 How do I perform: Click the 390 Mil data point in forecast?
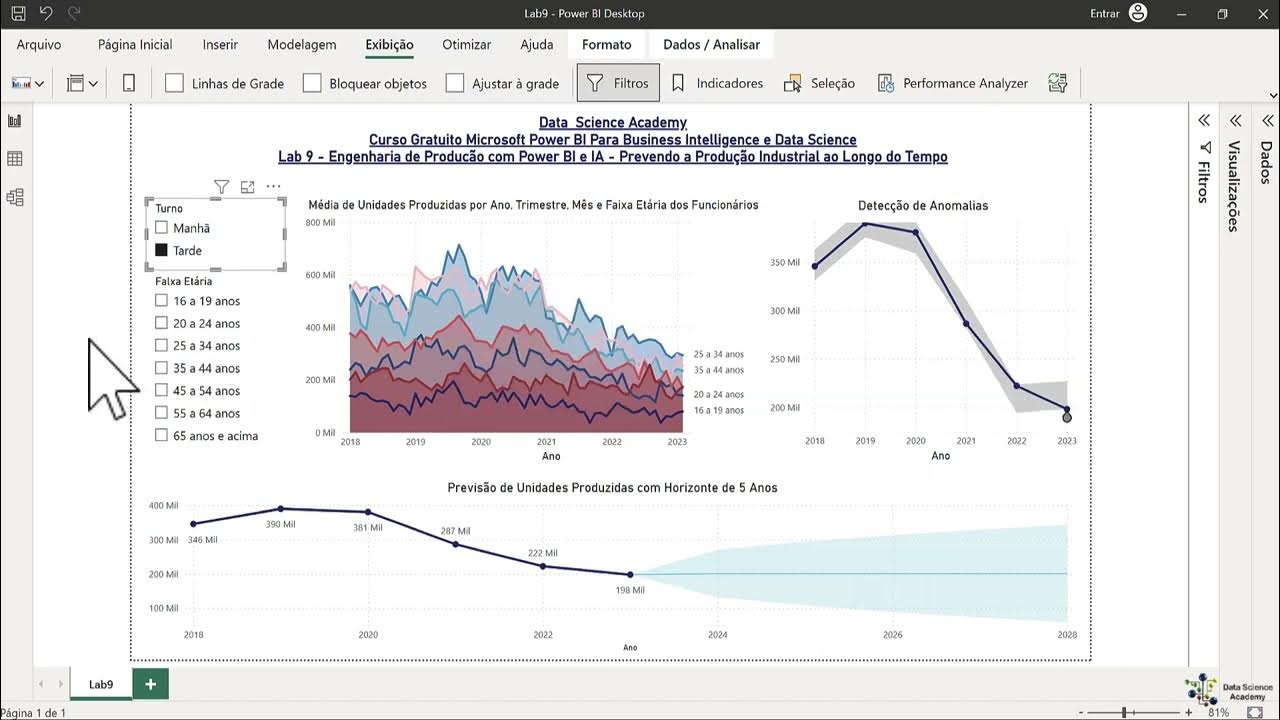[x=280, y=509]
